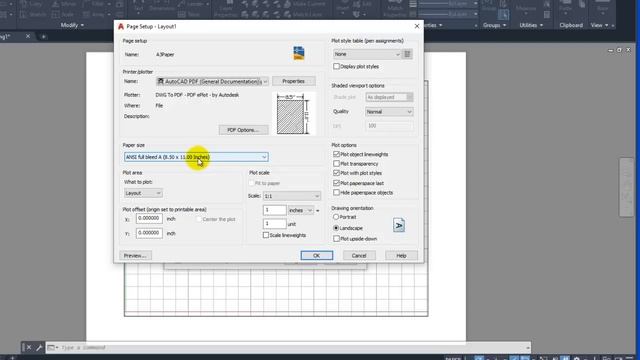Select Portrait orientation radio button
Viewport: 640px width, 360px height.
(336, 217)
